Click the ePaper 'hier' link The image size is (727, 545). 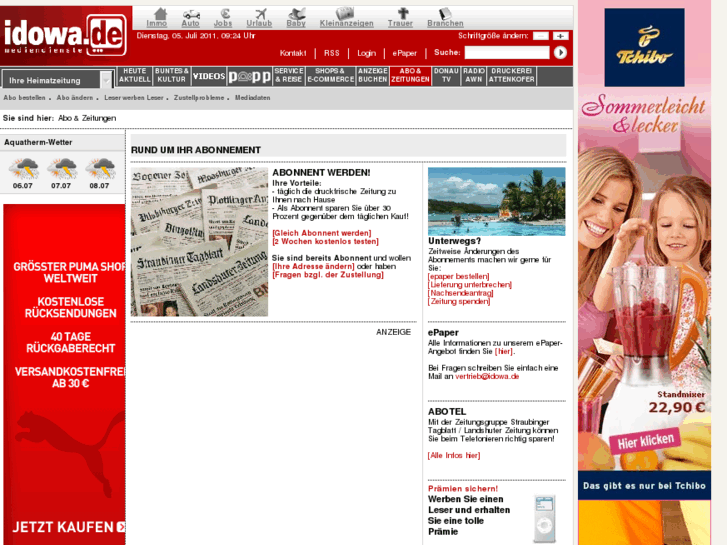(x=504, y=352)
